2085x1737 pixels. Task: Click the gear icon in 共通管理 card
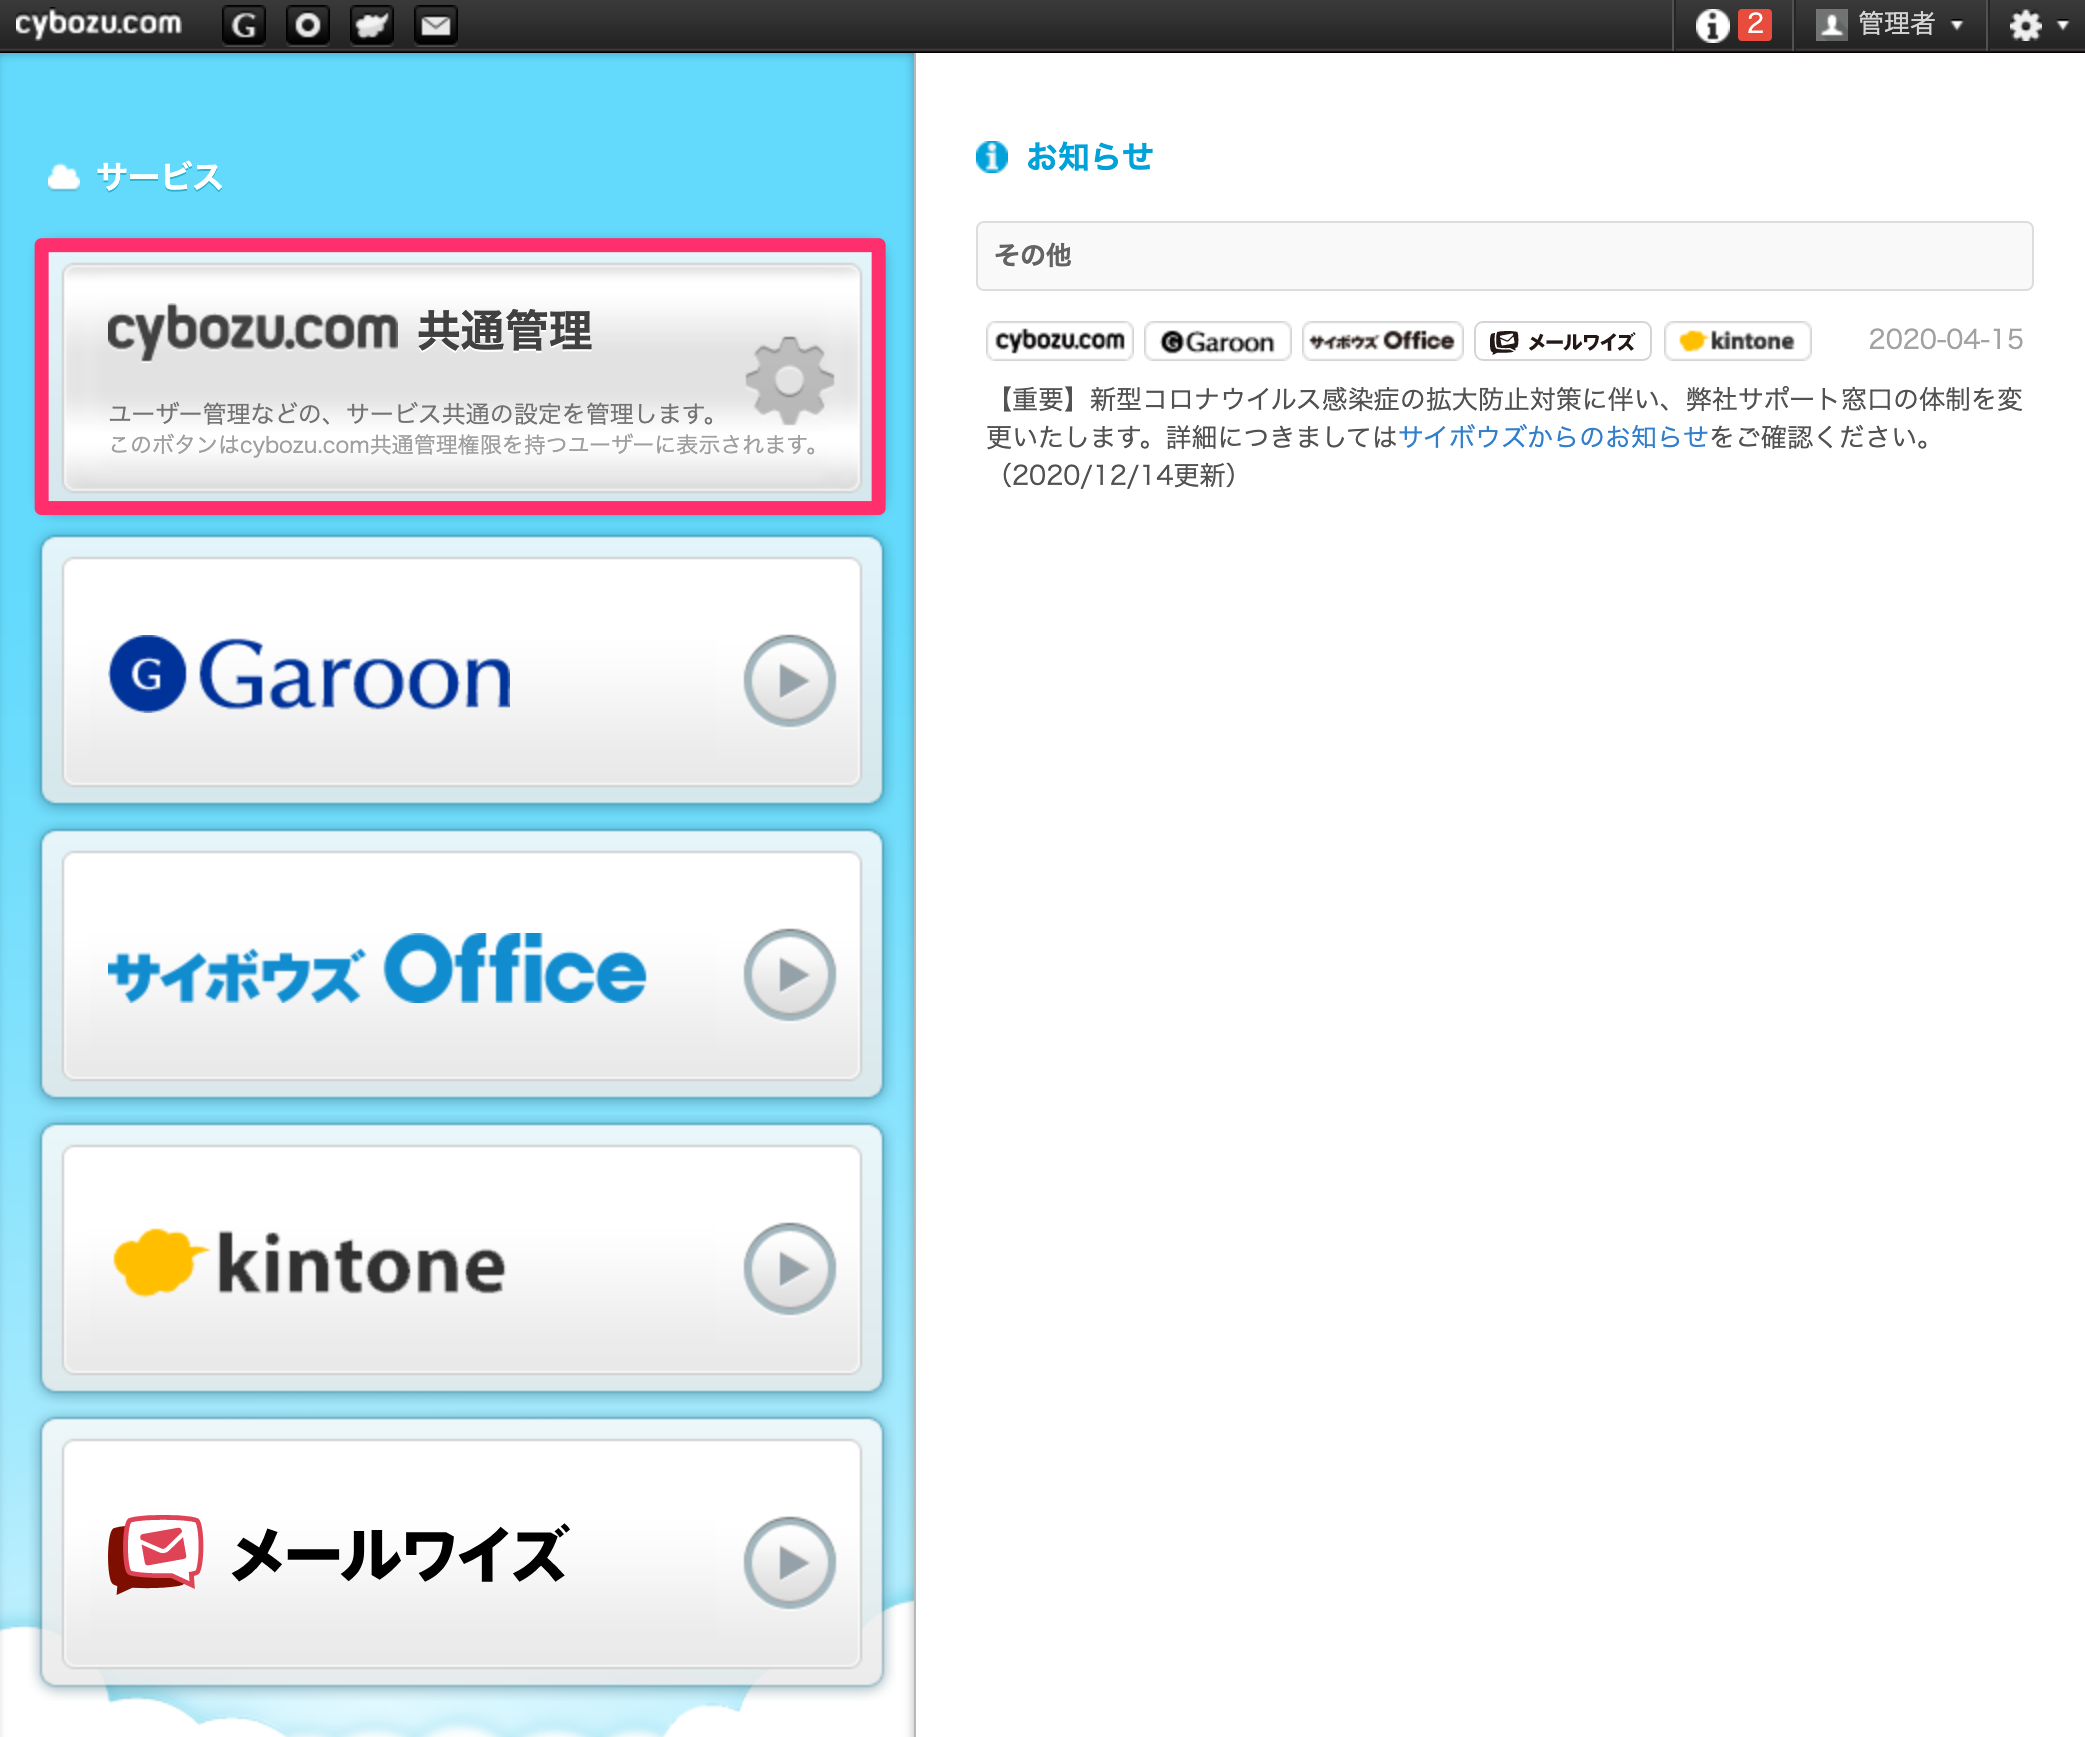click(789, 380)
